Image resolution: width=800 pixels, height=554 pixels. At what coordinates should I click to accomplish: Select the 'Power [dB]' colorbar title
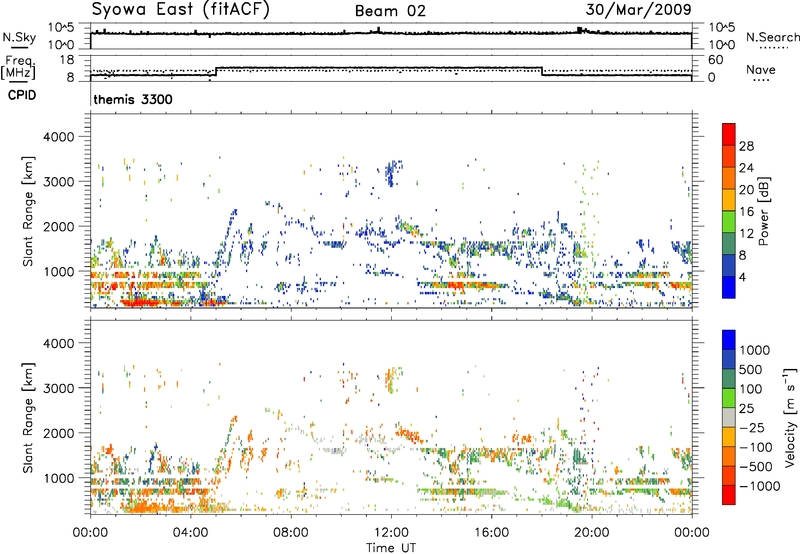(x=763, y=211)
